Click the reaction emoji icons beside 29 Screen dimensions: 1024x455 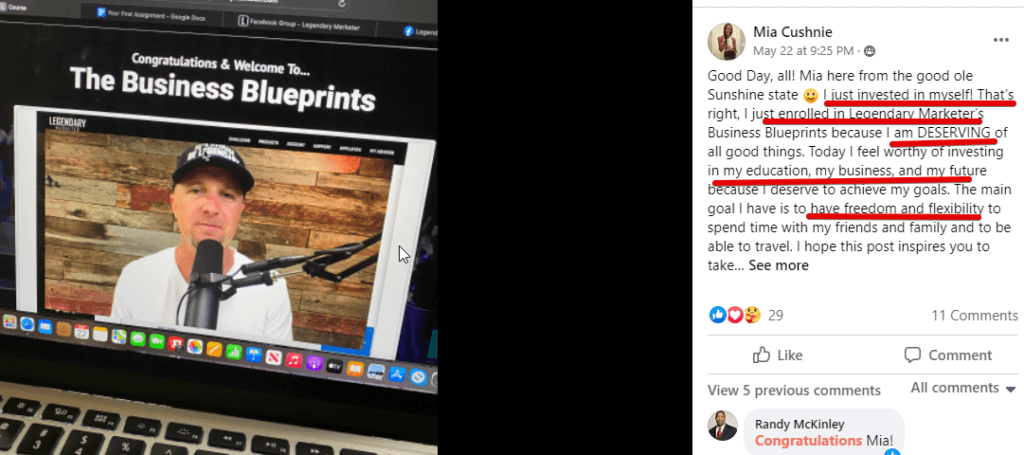point(735,315)
